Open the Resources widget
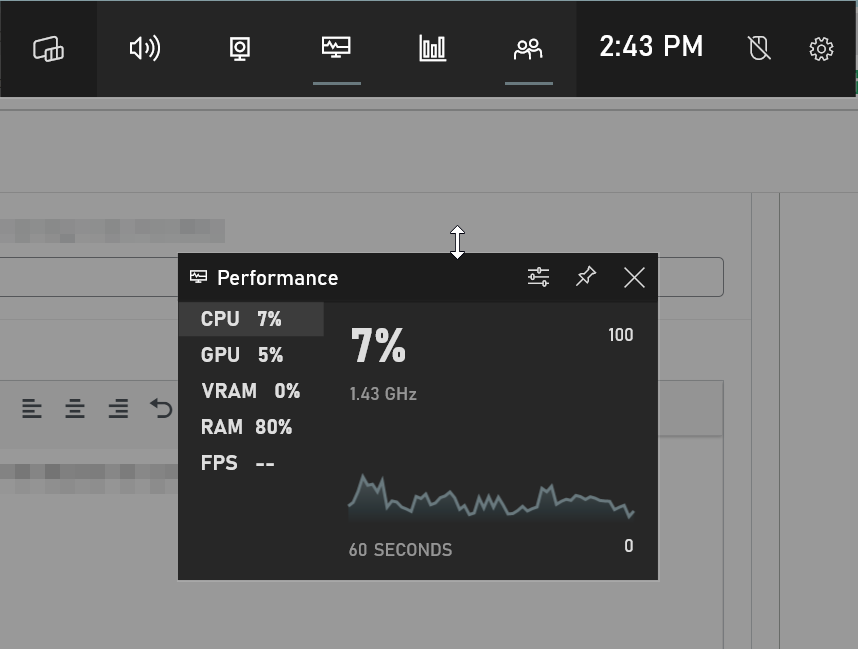 [x=432, y=48]
